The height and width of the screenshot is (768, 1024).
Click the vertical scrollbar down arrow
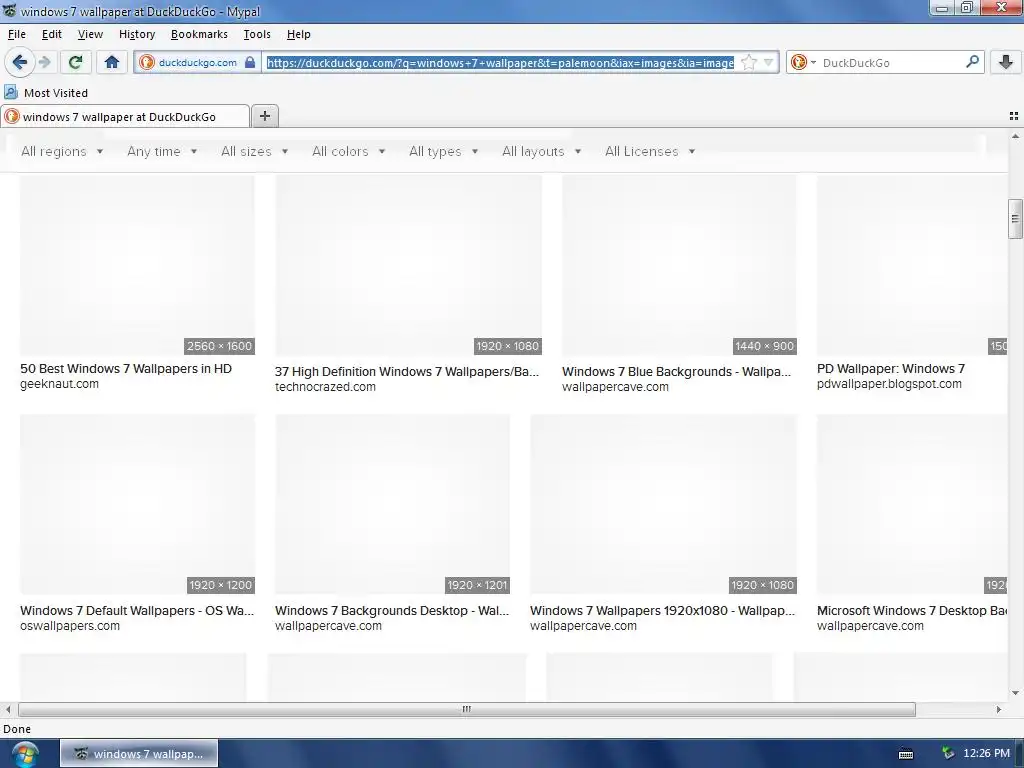(x=1015, y=694)
